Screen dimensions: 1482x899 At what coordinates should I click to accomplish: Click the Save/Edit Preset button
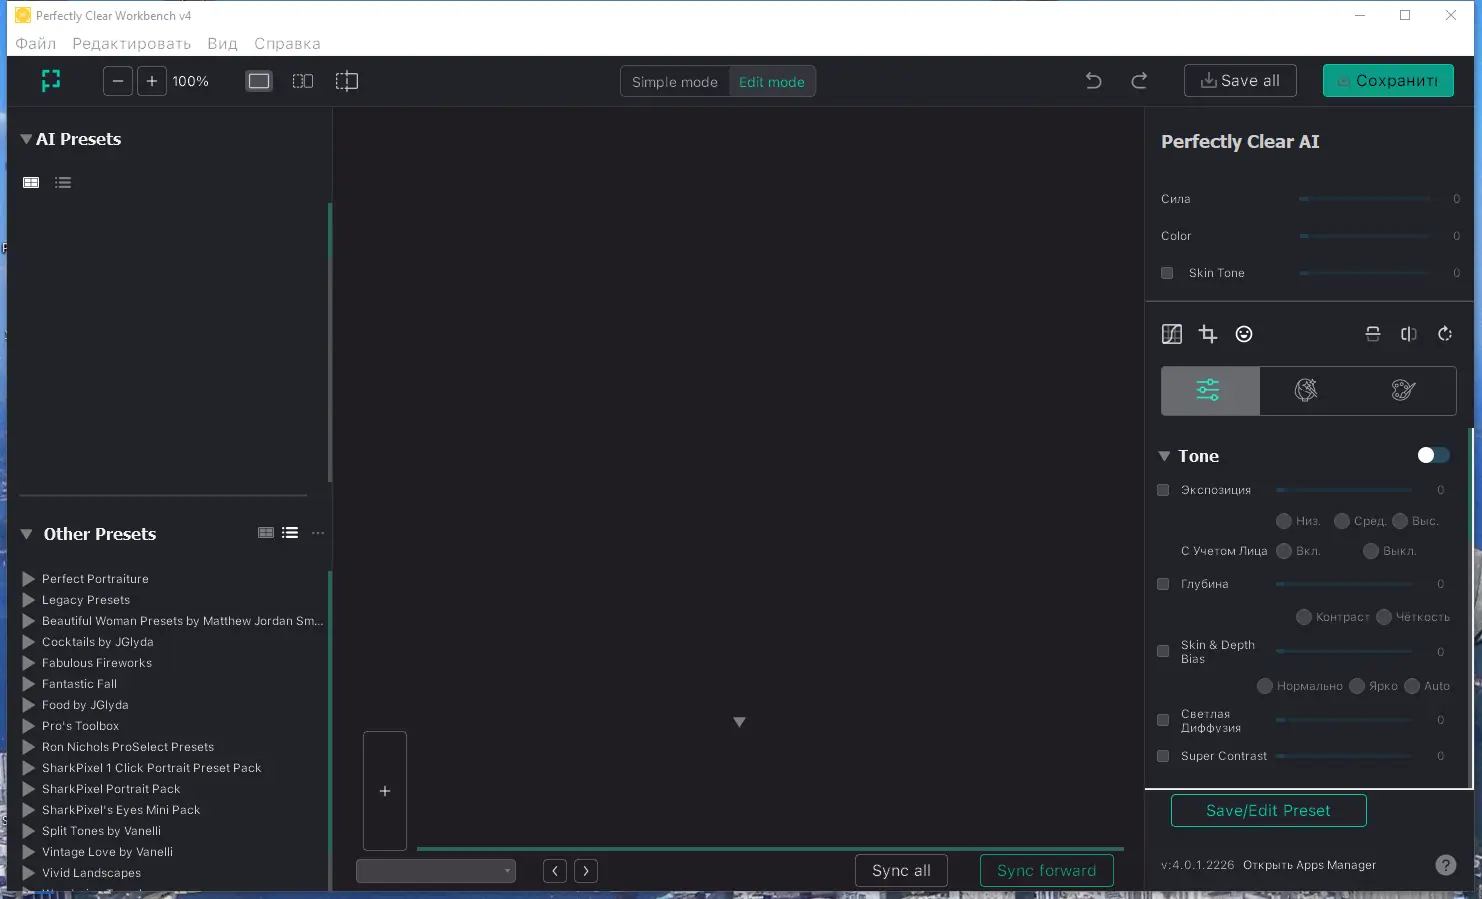click(x=1268, y=811)
